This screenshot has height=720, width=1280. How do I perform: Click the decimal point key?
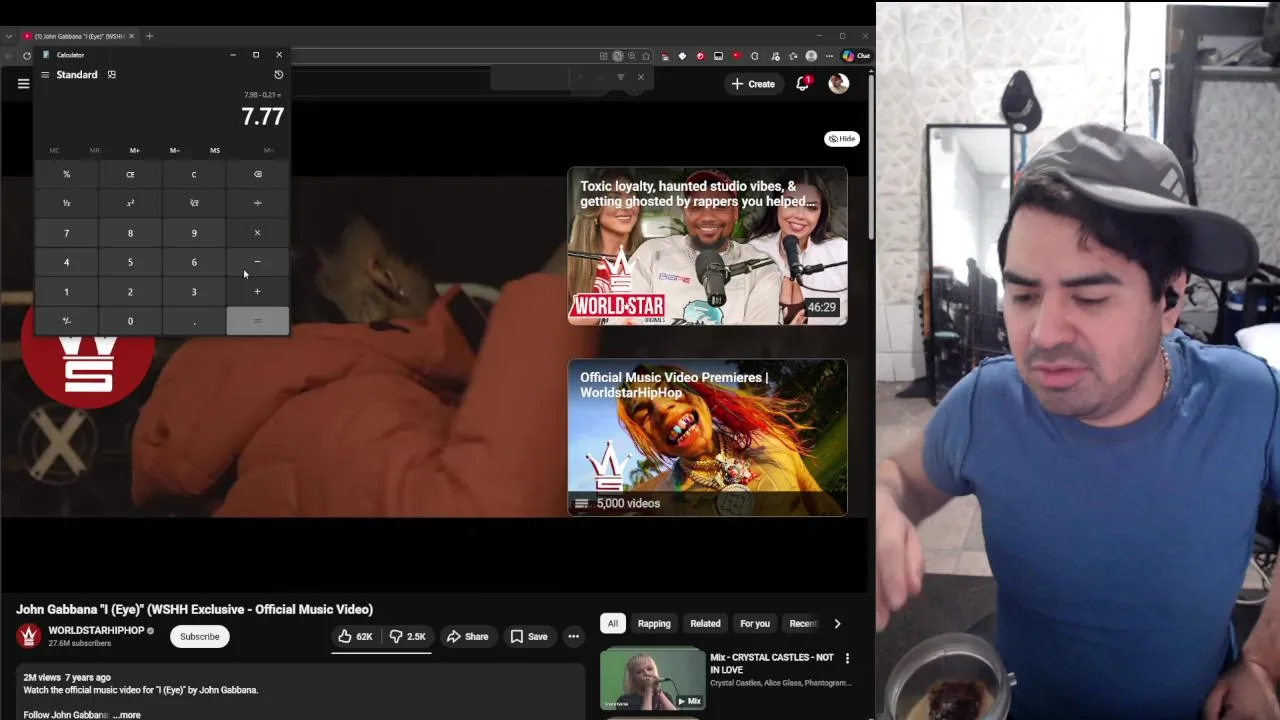click(194, 321)
